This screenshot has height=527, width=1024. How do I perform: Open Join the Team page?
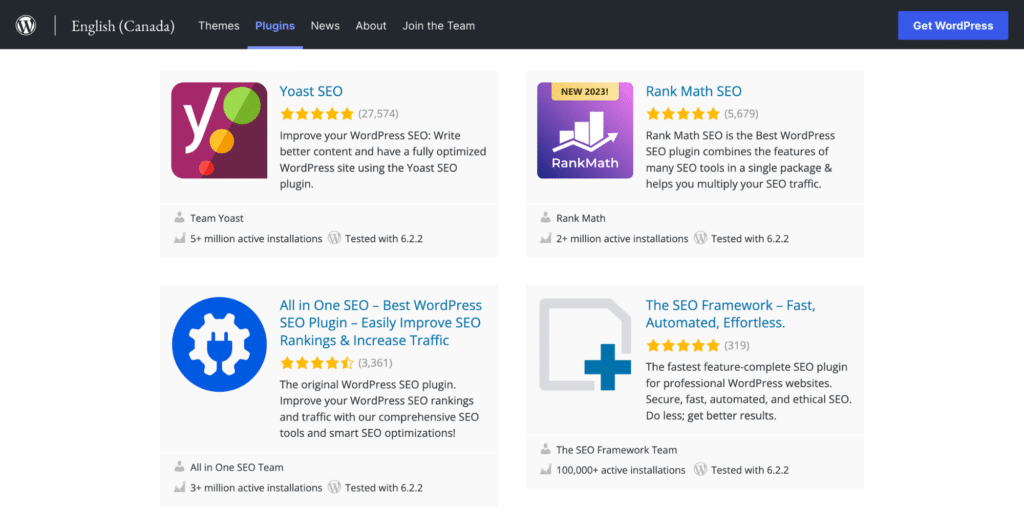[x=439, y=25]
